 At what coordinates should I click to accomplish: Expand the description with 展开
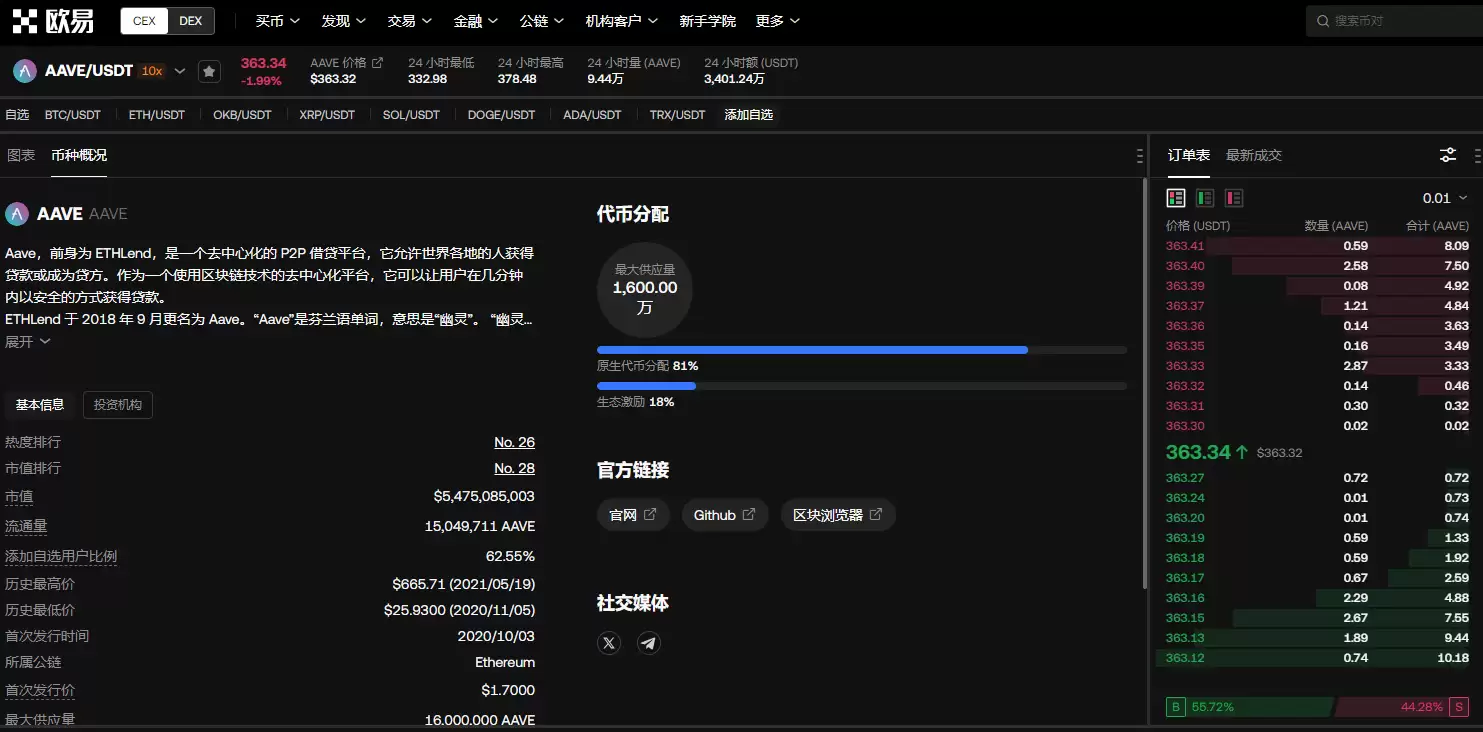(x=28, y=342)
